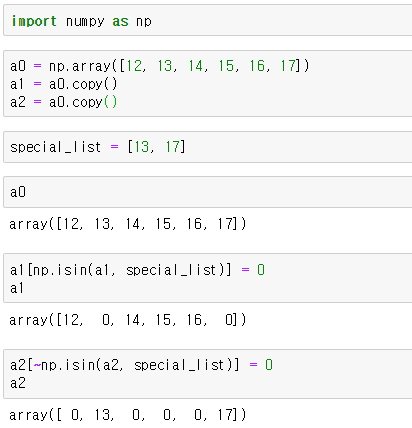The width and height of the screenshot is (412, 428).
Task: Click the special_list assignment cell
Action: click(208, 147)
